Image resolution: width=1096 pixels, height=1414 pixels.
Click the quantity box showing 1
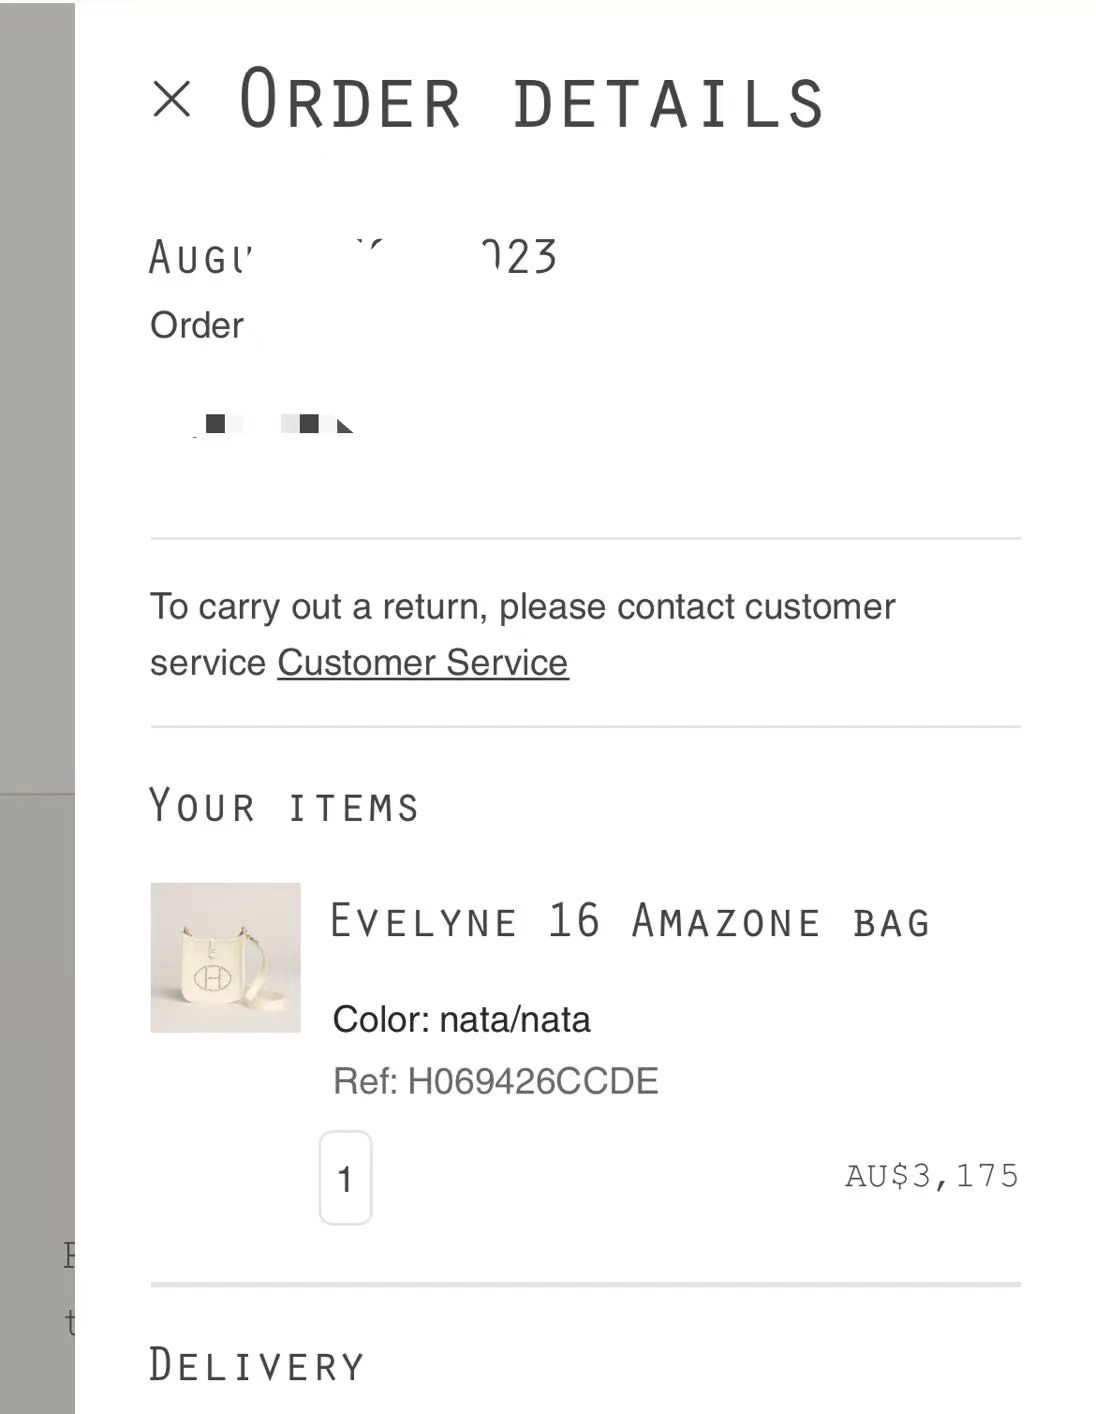click(x=345, y=1178)
